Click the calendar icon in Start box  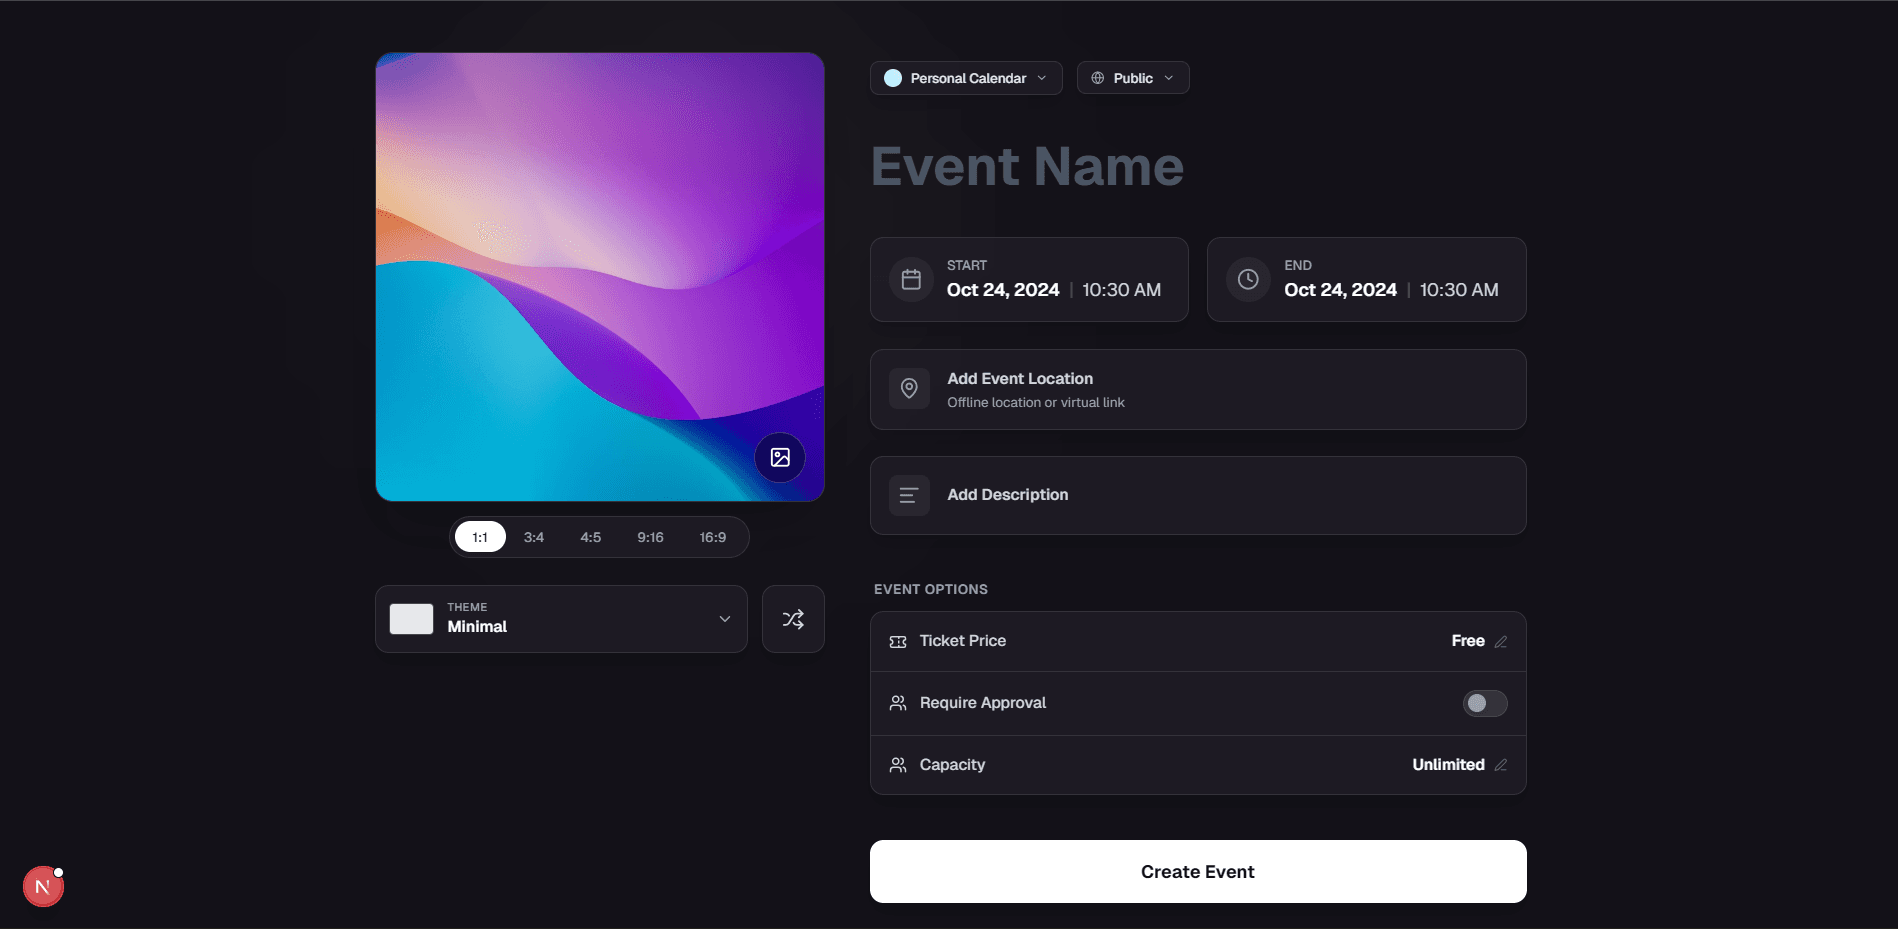911,280
